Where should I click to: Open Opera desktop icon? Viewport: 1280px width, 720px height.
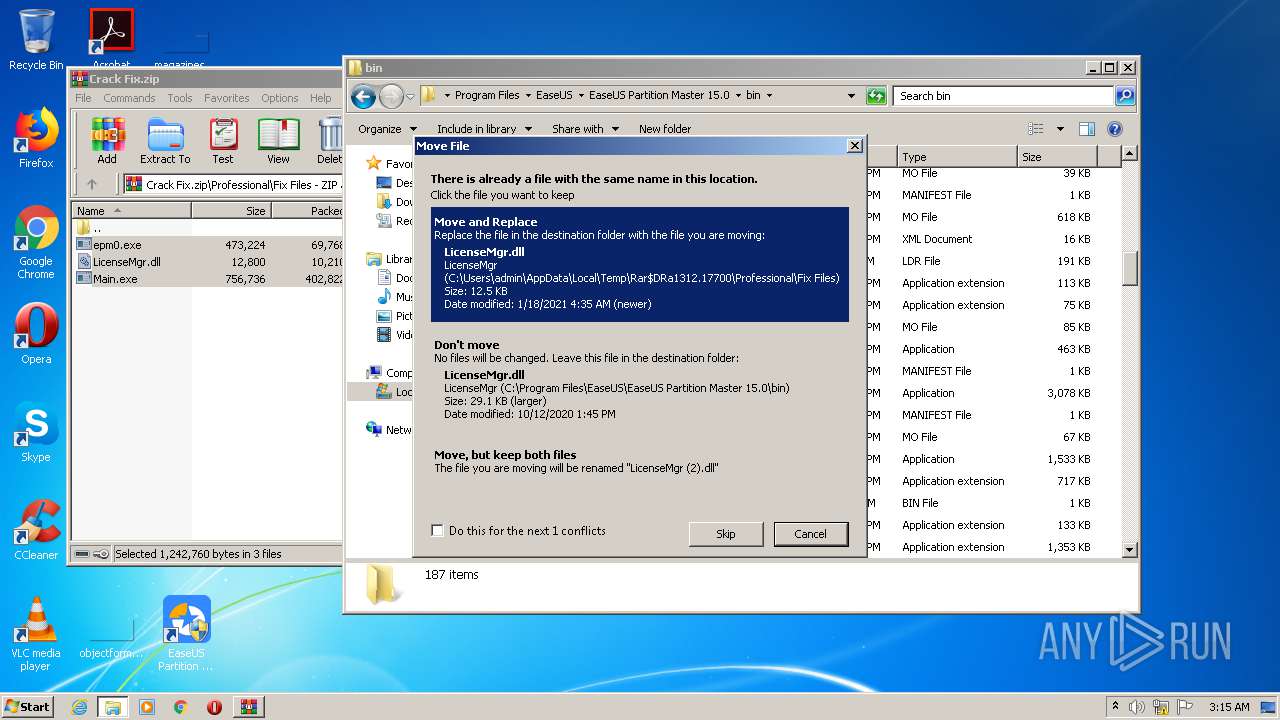click(36, 334)
